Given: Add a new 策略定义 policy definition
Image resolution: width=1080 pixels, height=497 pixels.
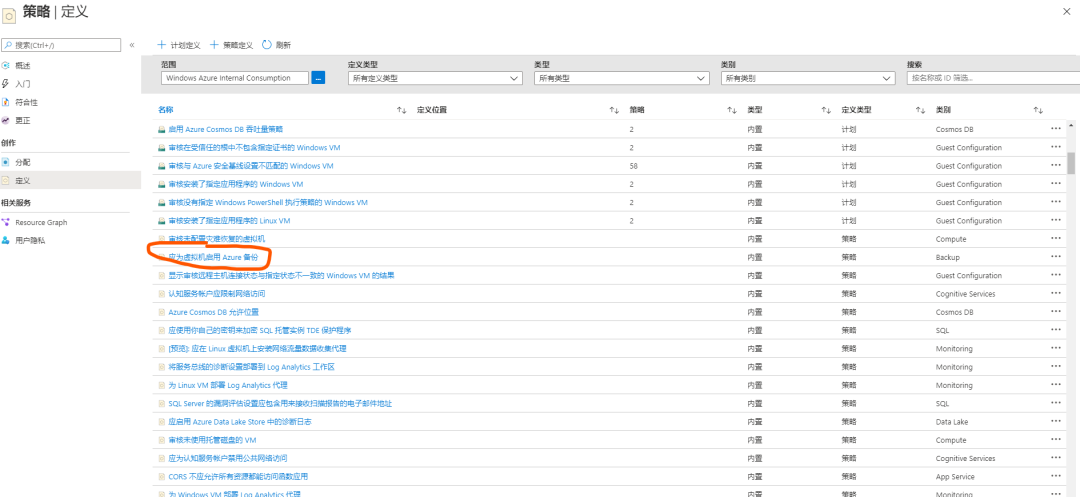Looking at the screenshot, I should 231,45.
